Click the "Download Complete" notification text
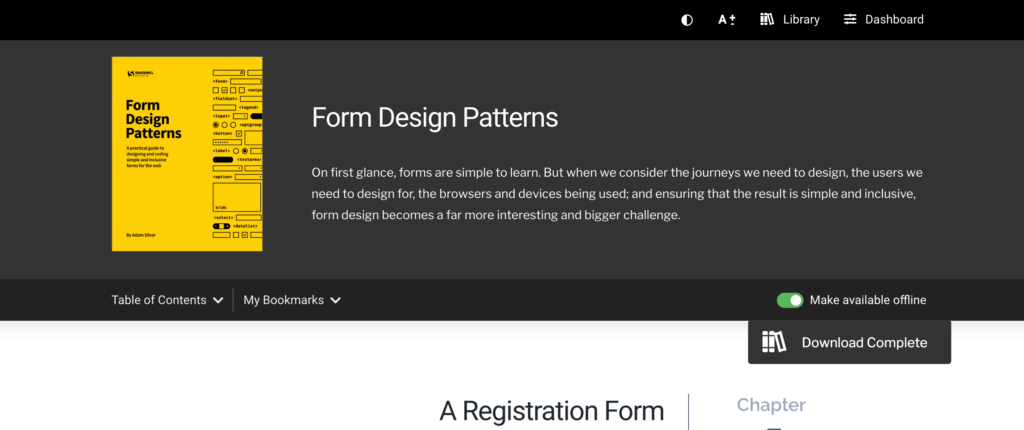 click(864, 343)
